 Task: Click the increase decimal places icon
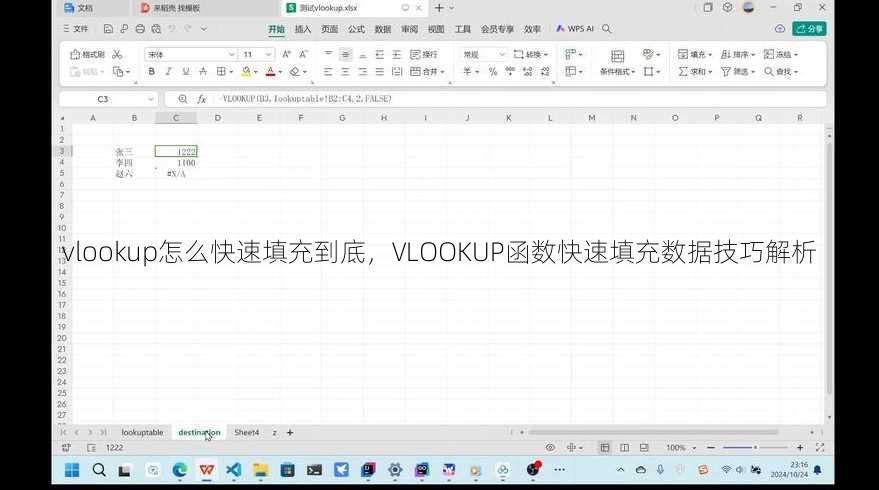point(528,72)
